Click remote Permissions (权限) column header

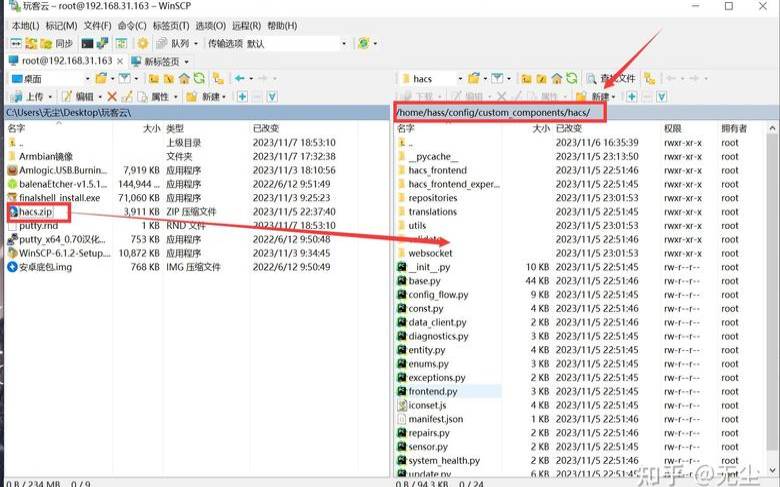point(689,128)
